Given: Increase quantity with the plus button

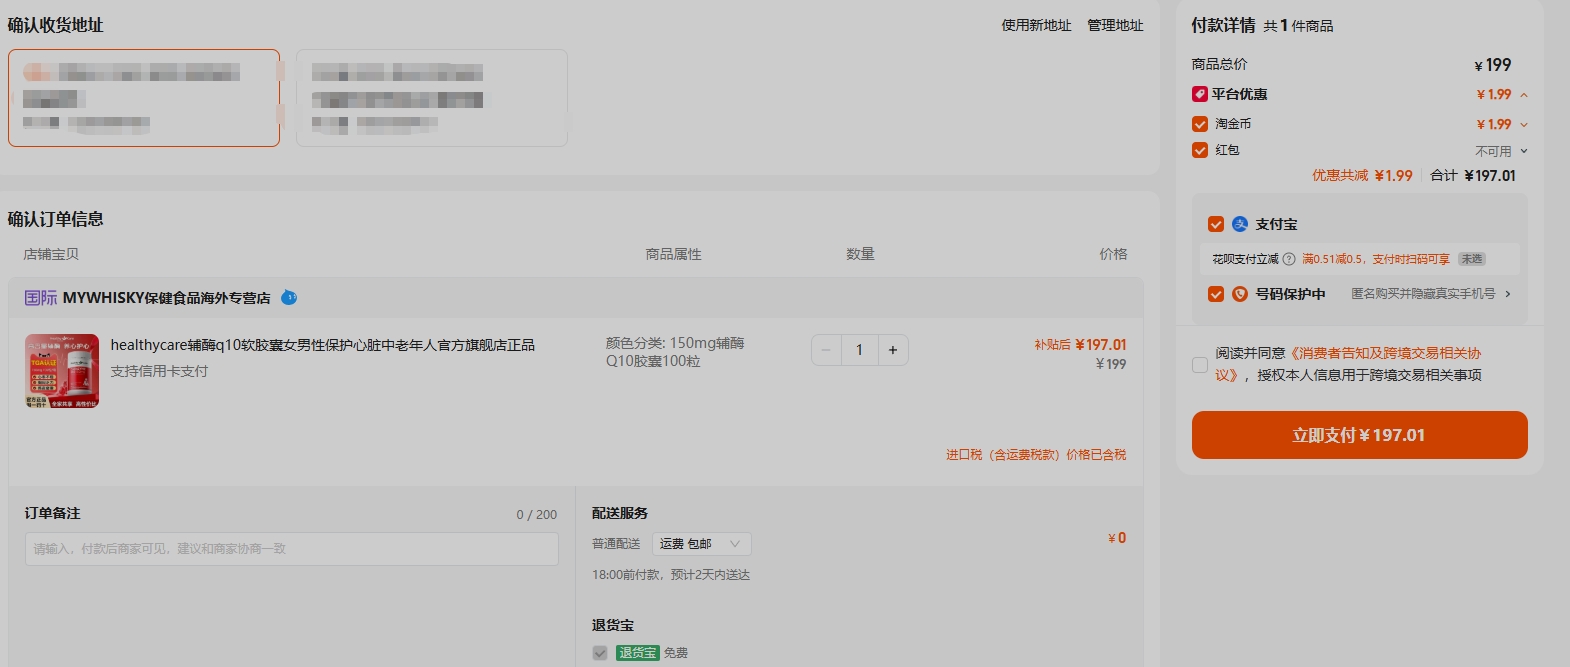Looking at the screenshot, I should point(893,350).
